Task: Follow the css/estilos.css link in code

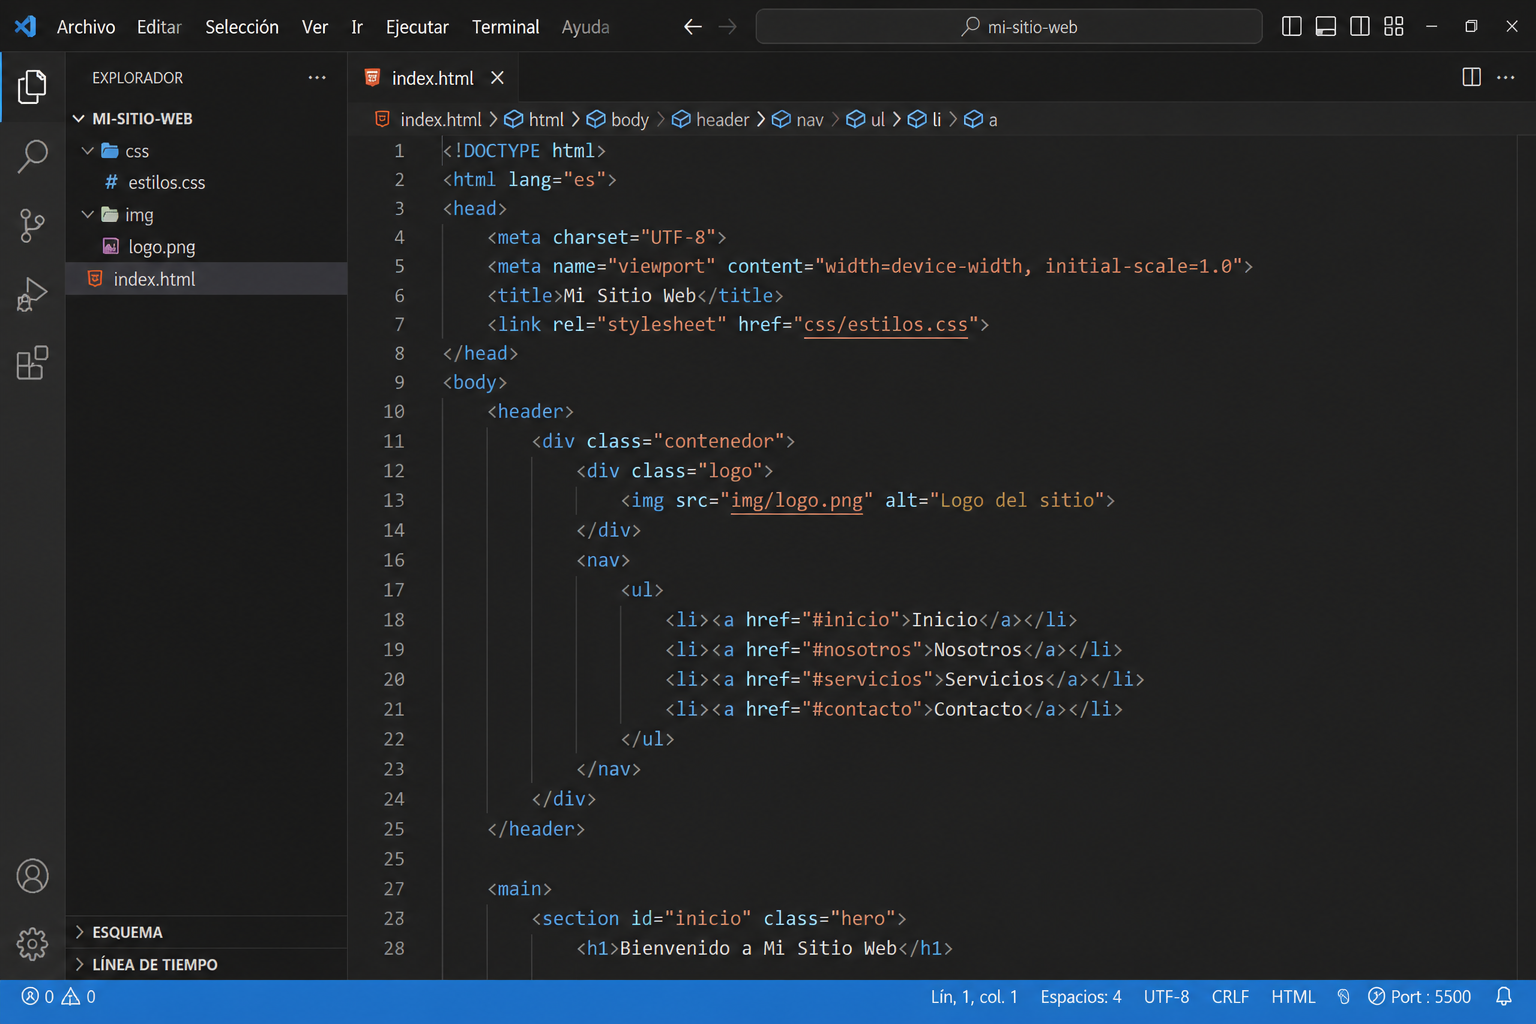Action: pos(885,325)
